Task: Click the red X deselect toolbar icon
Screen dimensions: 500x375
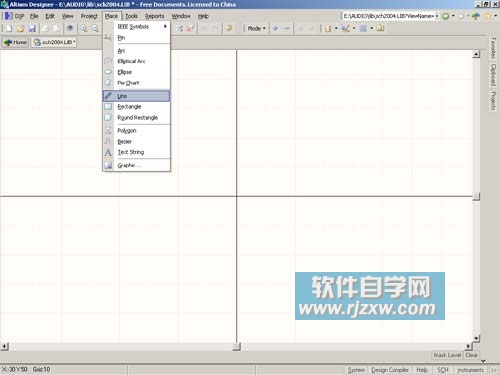Action: click(190, 29)
